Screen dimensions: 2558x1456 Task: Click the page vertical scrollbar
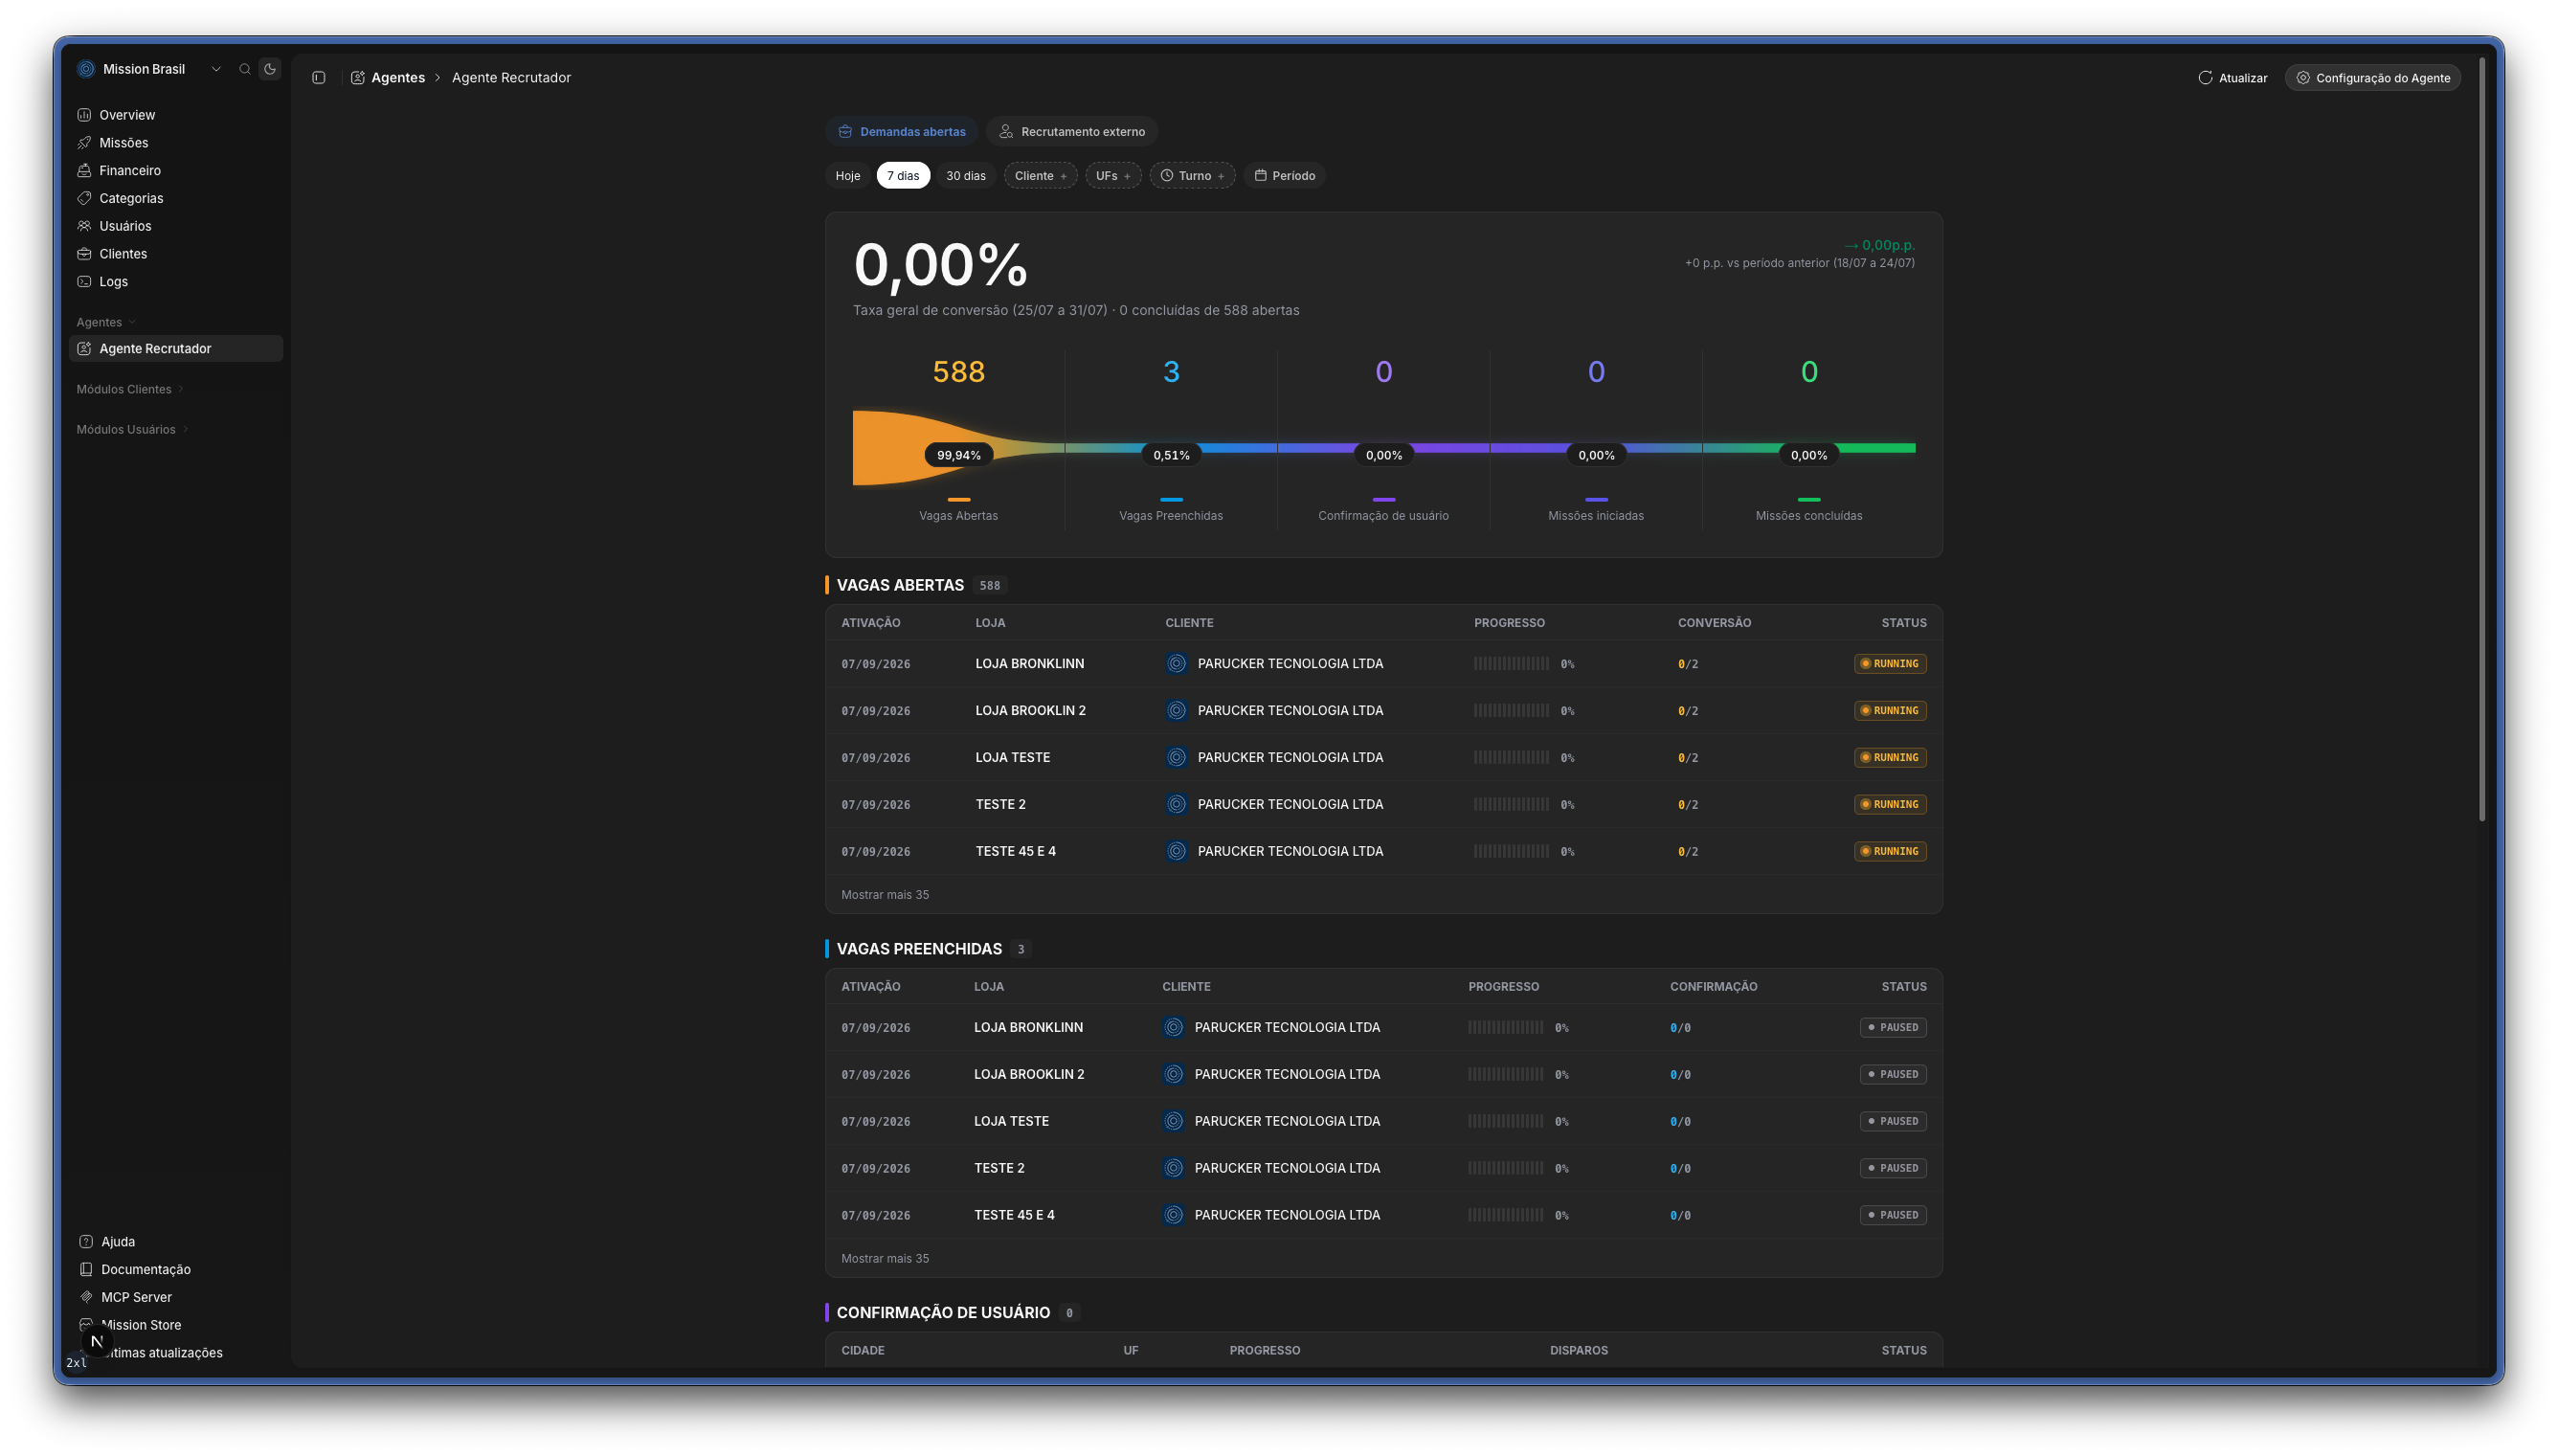[x=2482, y=440]
